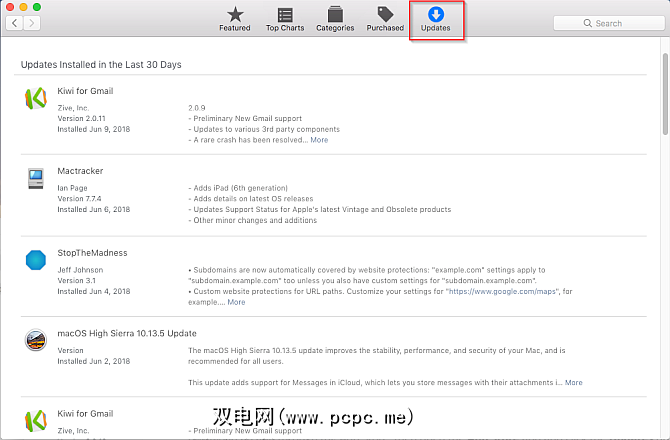The image size is (670, 440).
Task: Click the "StopTheMadness" app title
Action: click(92, 253)
